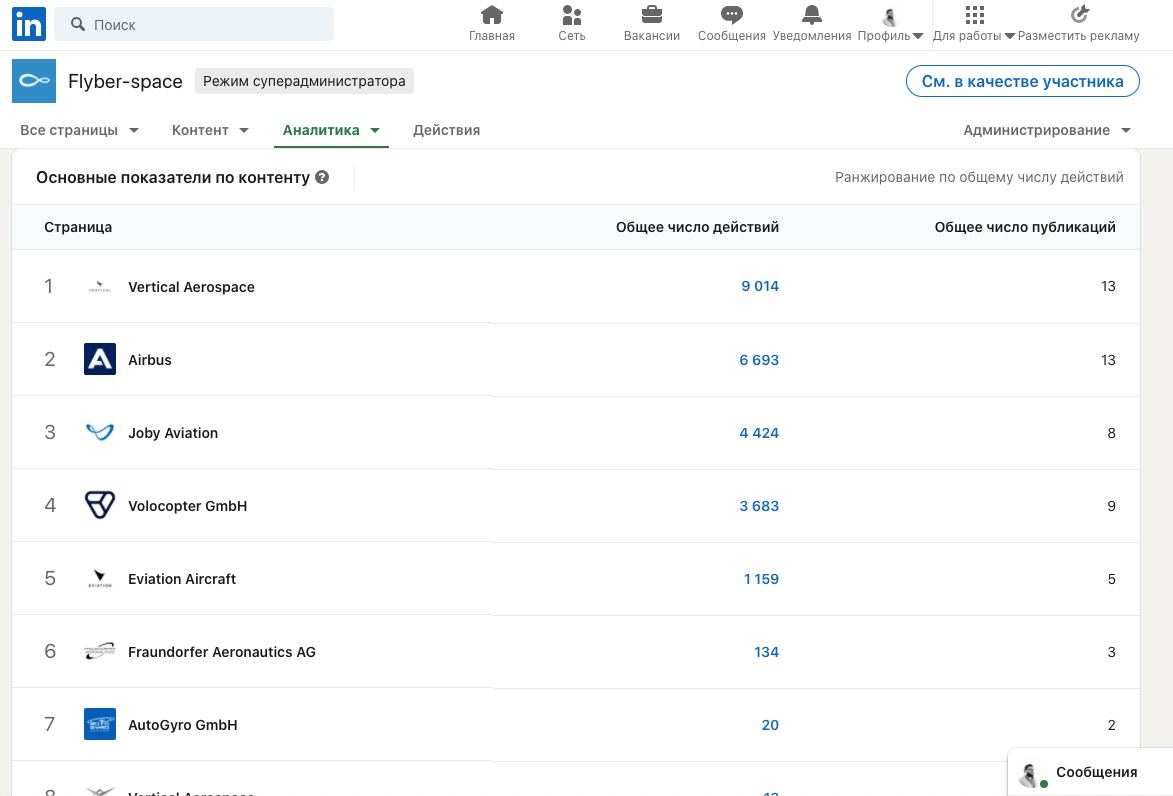Open the Jobs (Вакансии) briefcase icon
The width and height of the screenshot is (1173, 796).
652,15
